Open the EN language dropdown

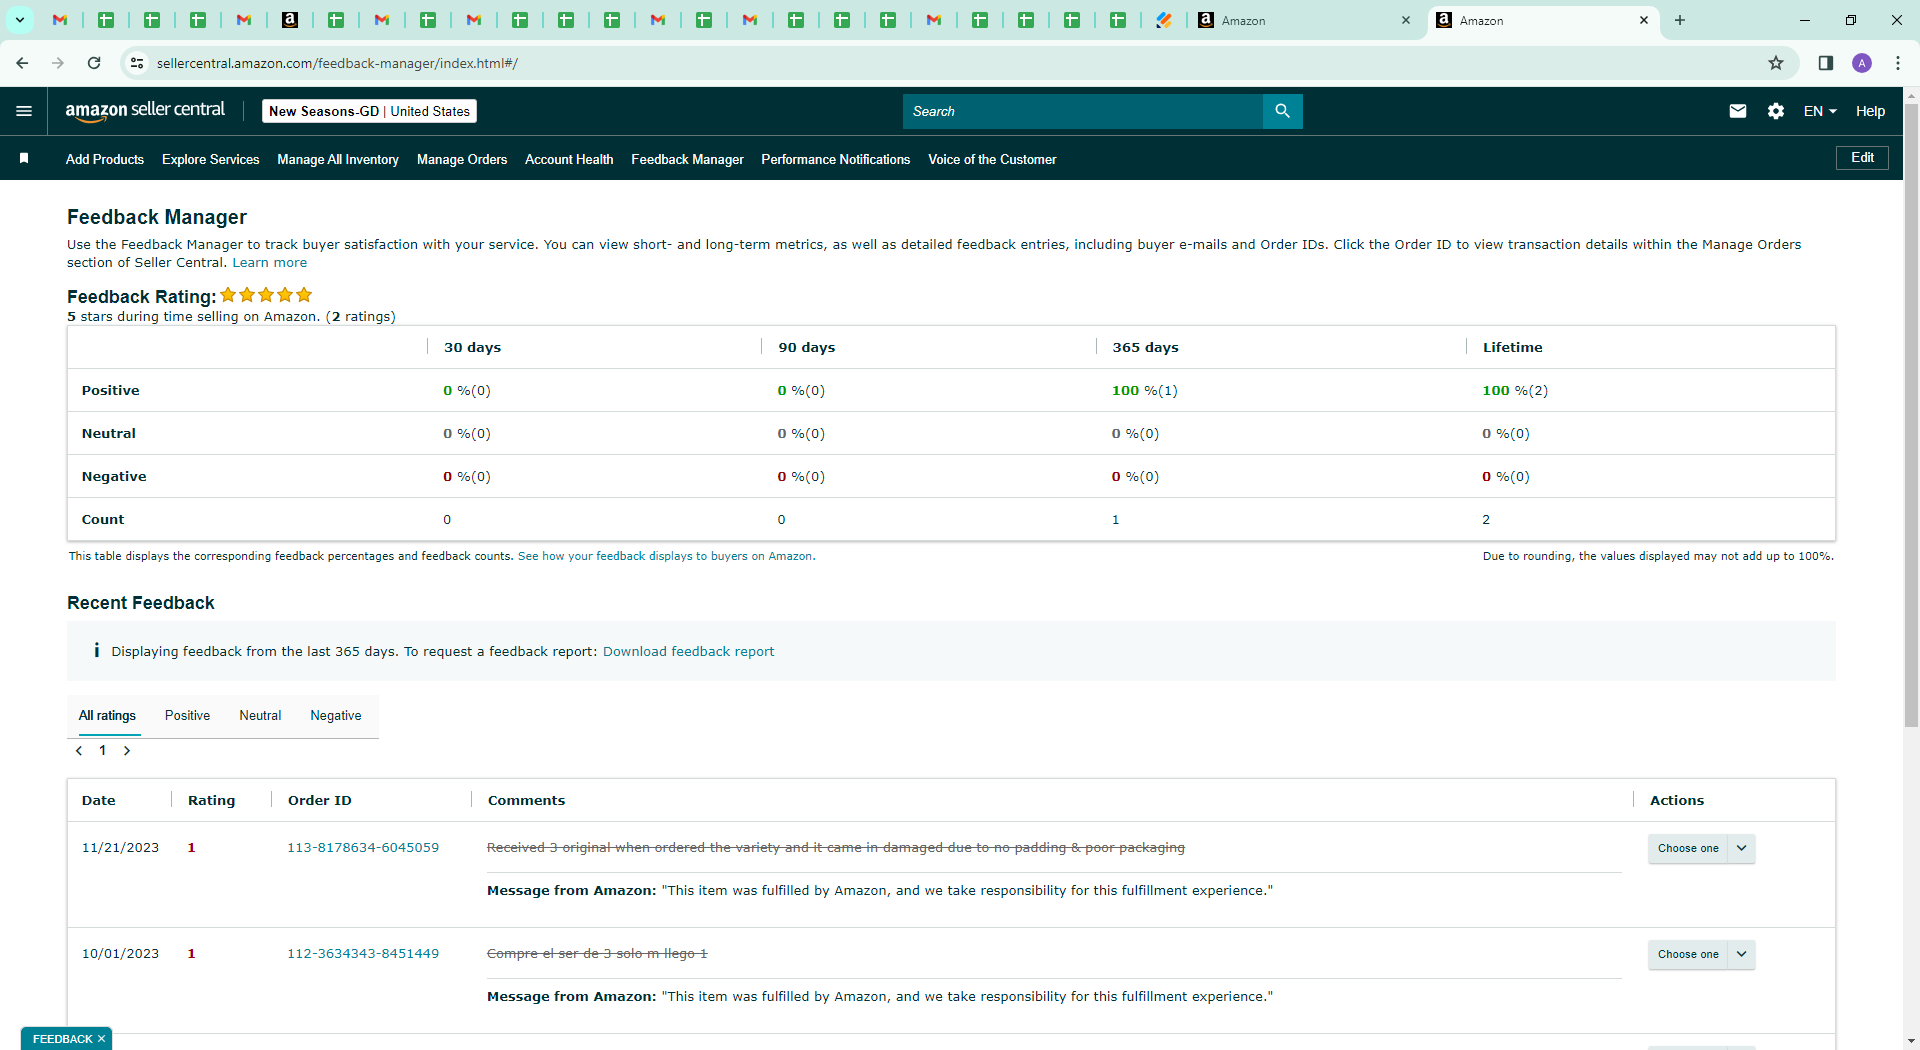pyautogui.click(x=1820, y=111)
